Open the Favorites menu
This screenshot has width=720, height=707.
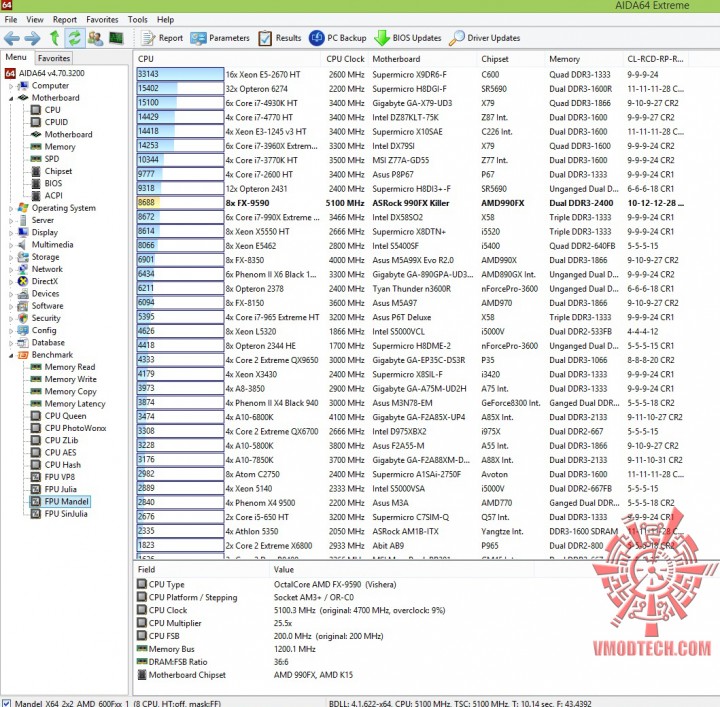[x=102, y=19]
